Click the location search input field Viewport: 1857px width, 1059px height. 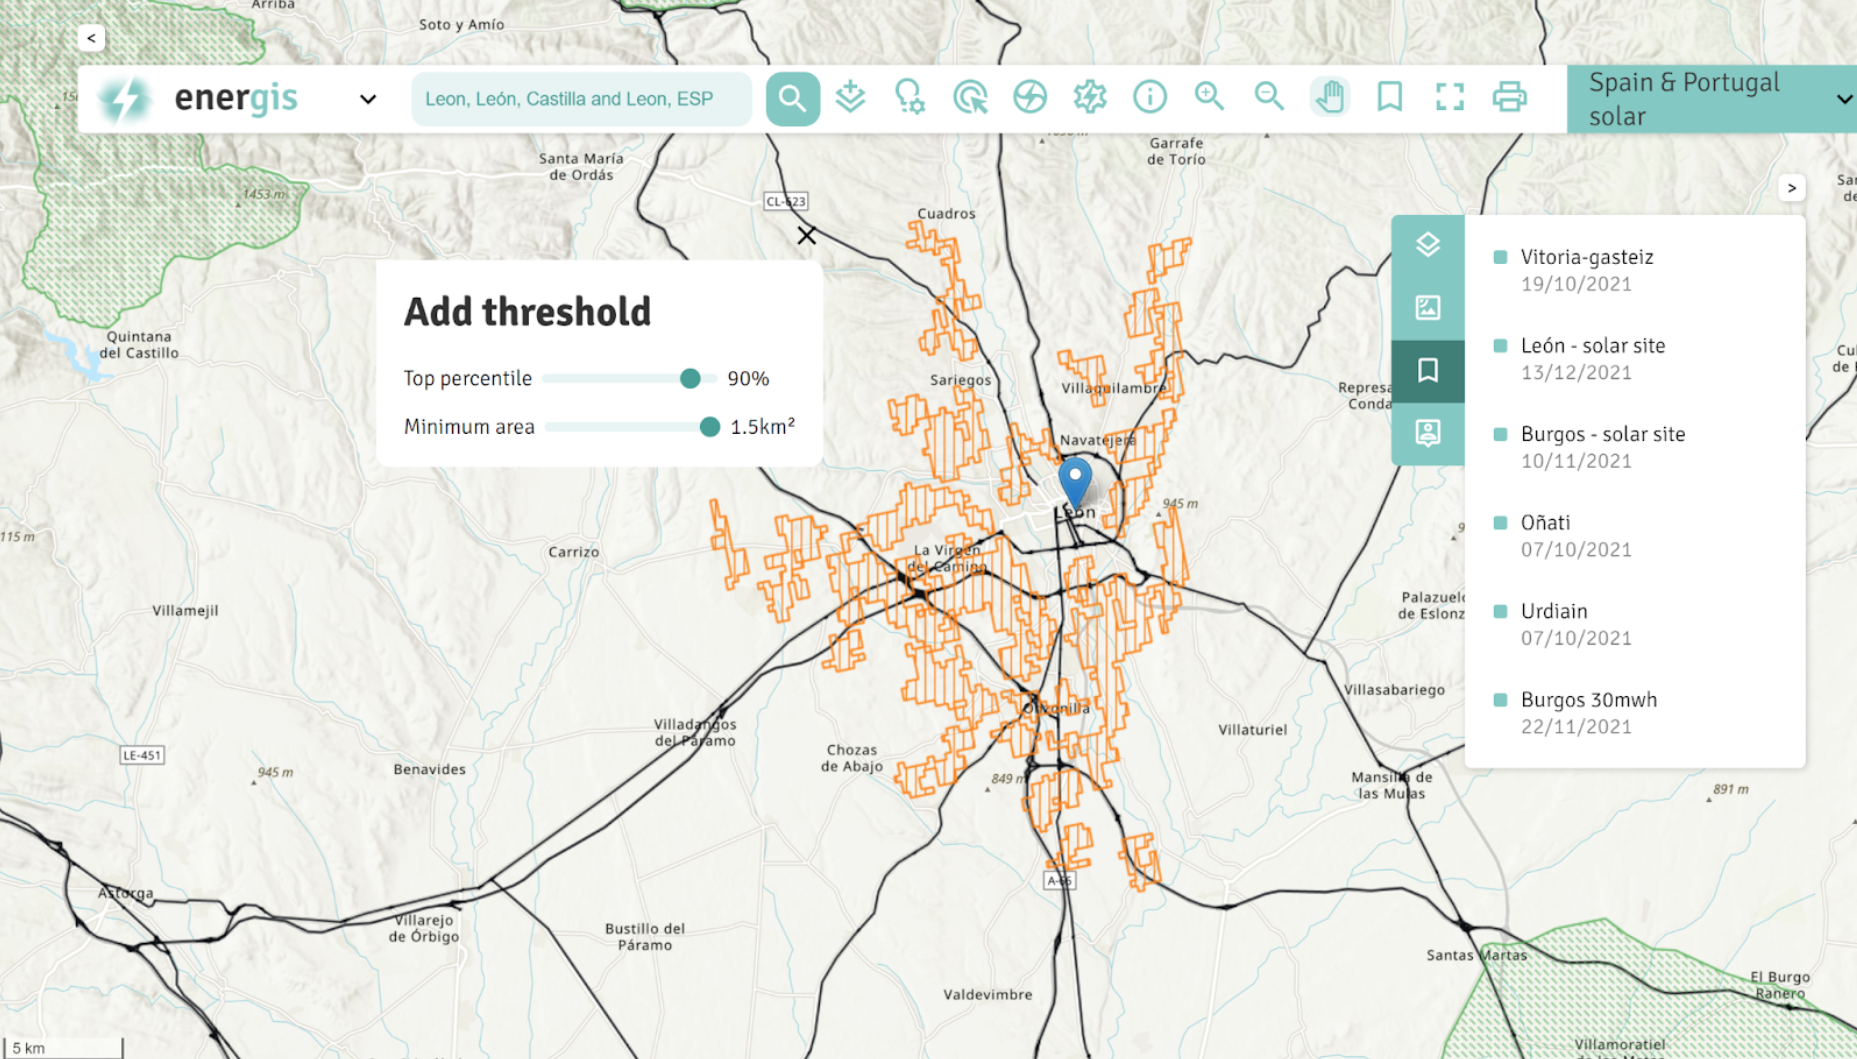(581, 99)
